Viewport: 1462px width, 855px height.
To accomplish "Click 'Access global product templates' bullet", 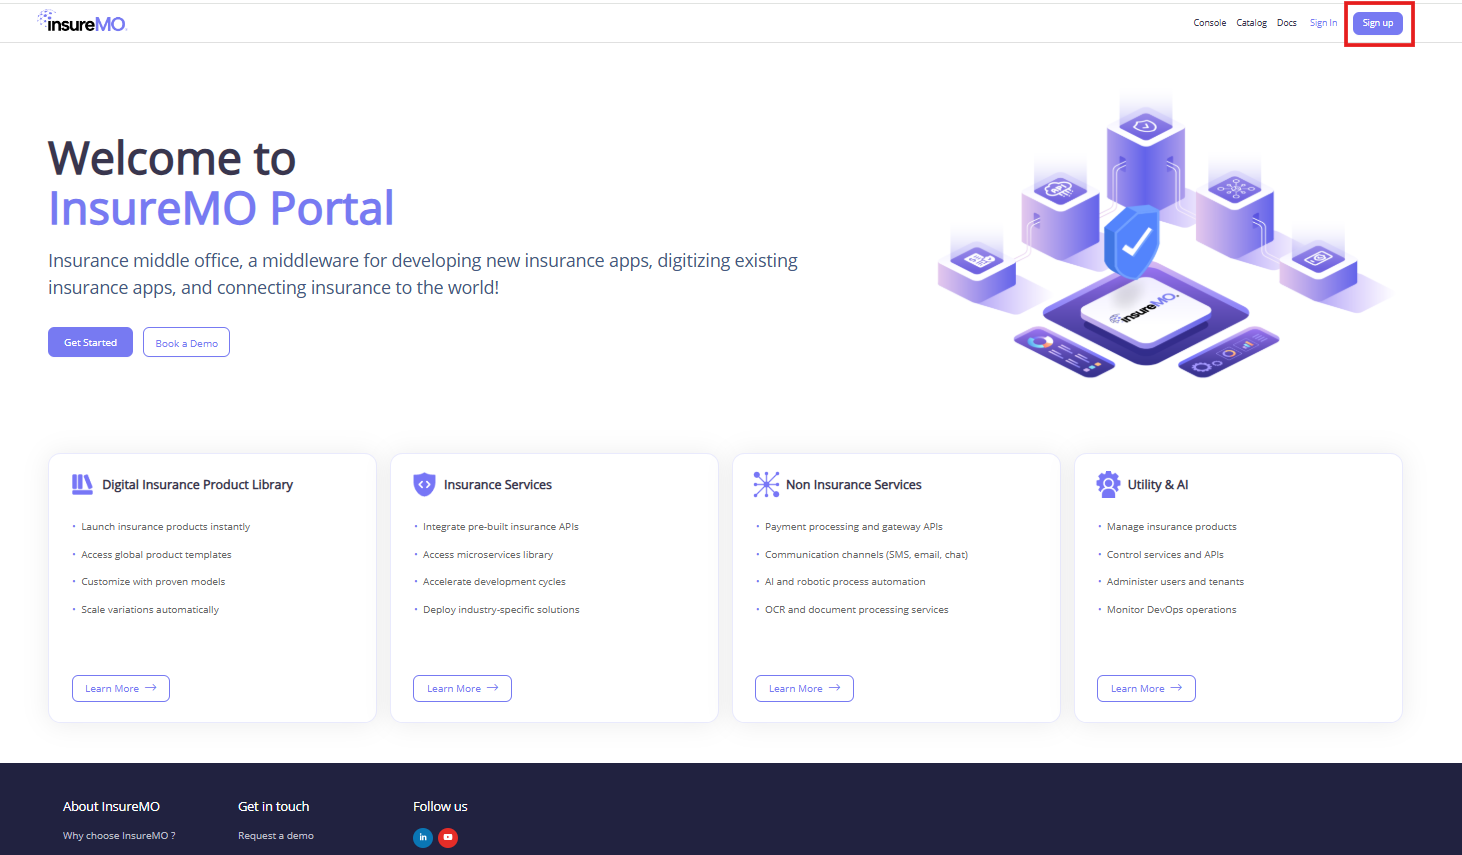I will 156,555.
